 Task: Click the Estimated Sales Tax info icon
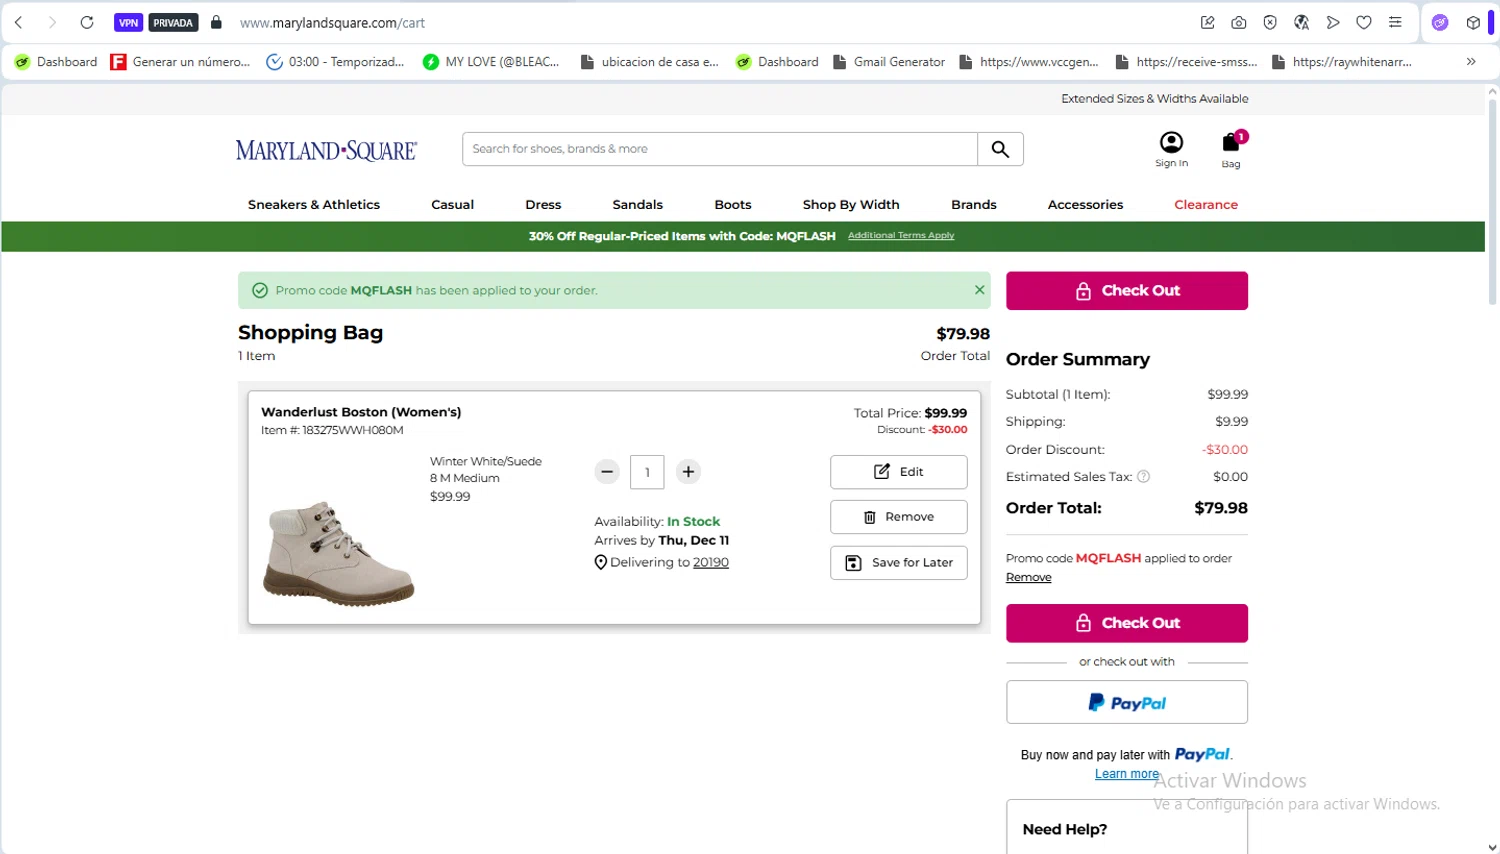(x=1144, y=477)
